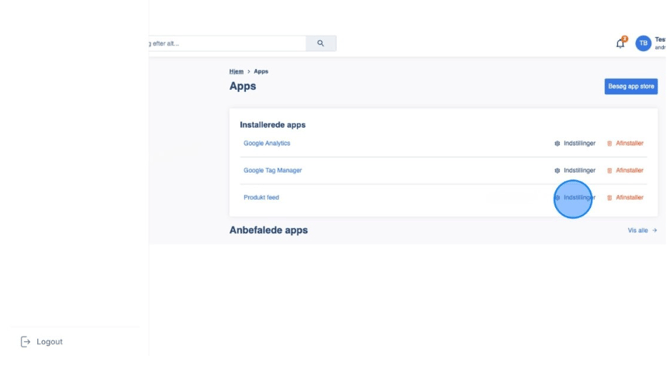Go to Hjem breadcrumb link
Screen dimensions: 670x376
(236, 71)
